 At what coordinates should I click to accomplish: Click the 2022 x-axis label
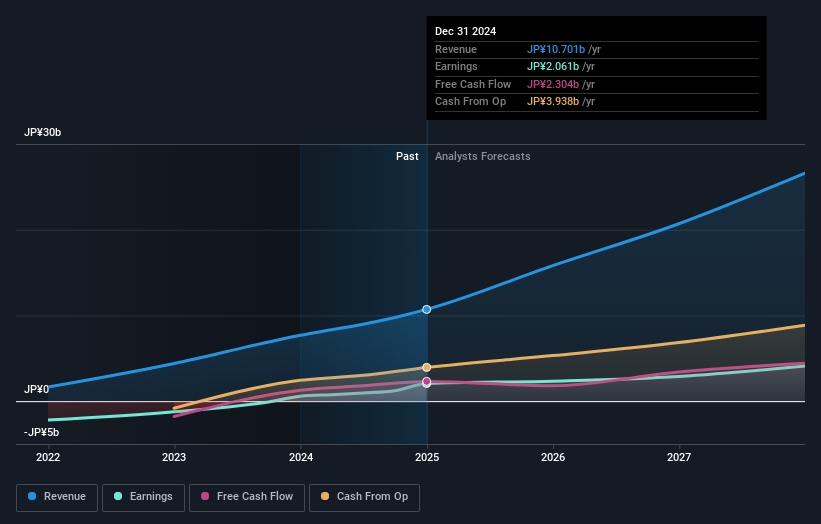(48, 457)
